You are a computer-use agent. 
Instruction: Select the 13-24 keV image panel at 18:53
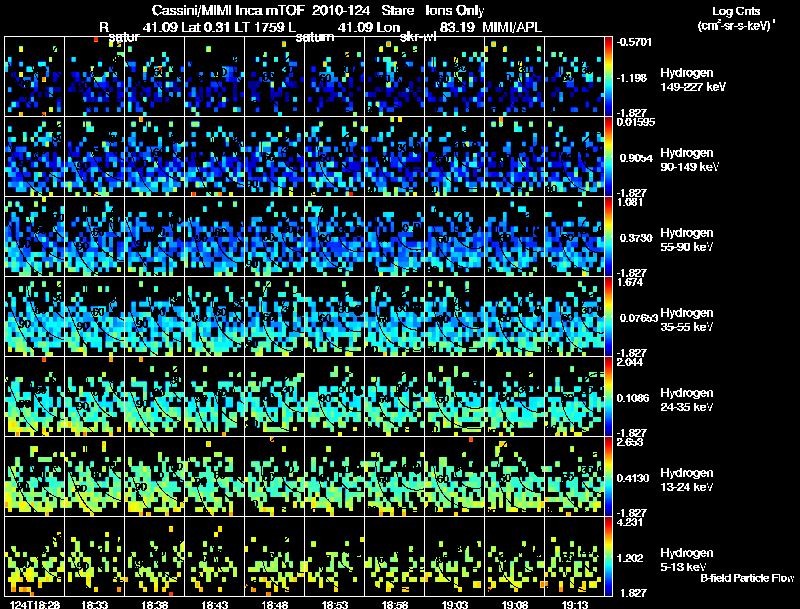click(x=334, y=477)
